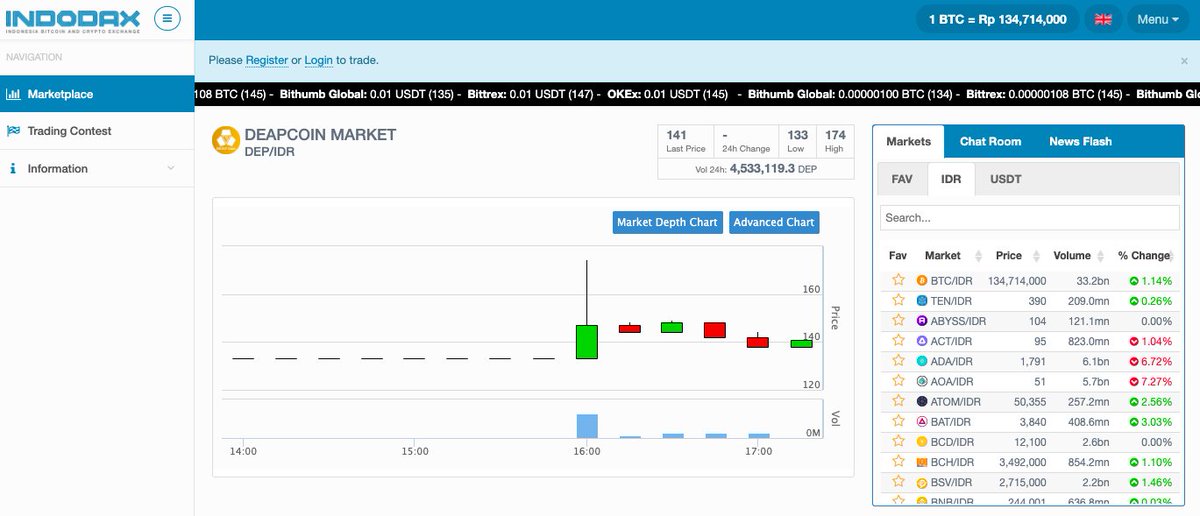
Task: Click the Low 133 stat box
Action: coord(797,141)
